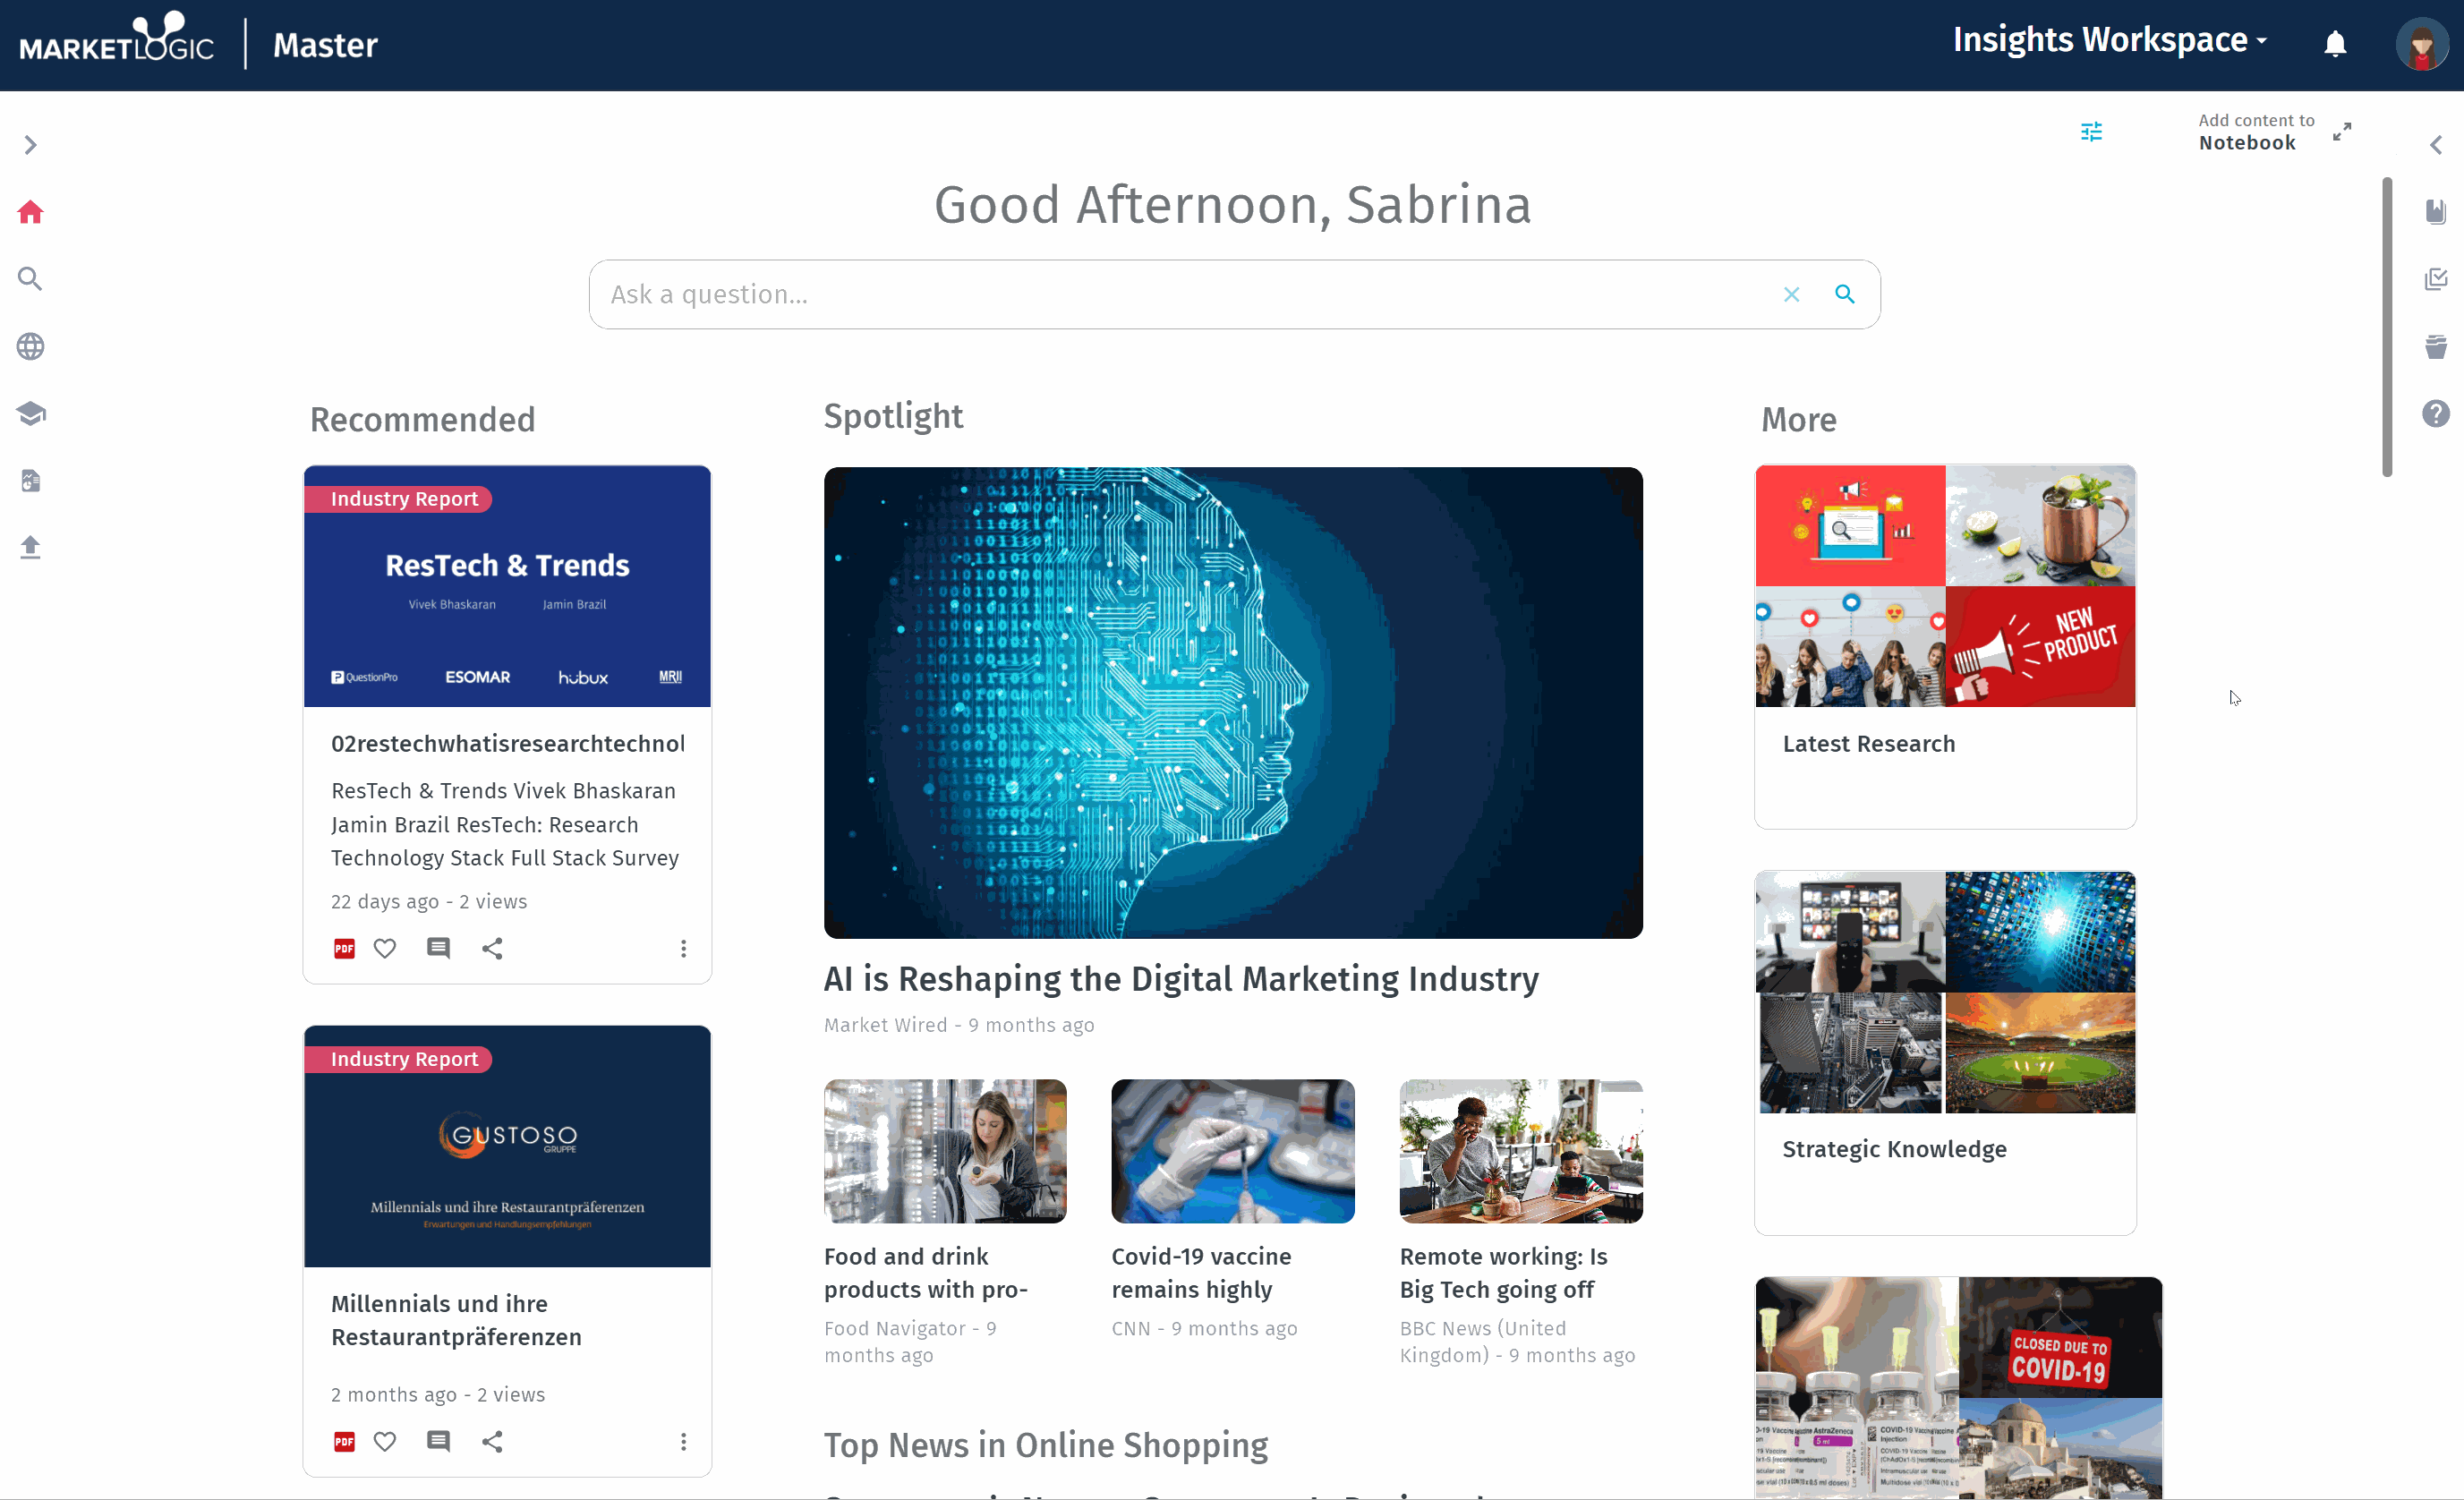Image resolution: width=2464 pixels, height=1500 pixels.
Task: Open the search icon in left sidebar
Action: click(x=30, y=279)
